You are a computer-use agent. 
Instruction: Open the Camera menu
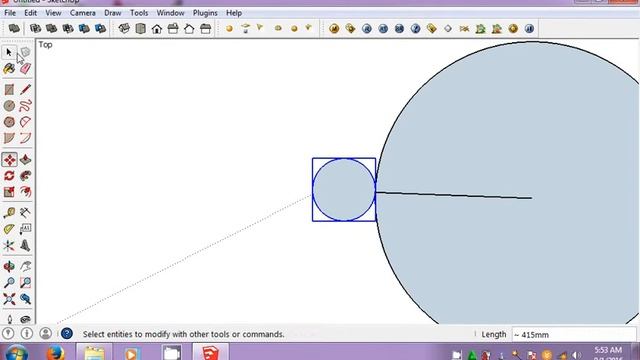pos(82,13)
